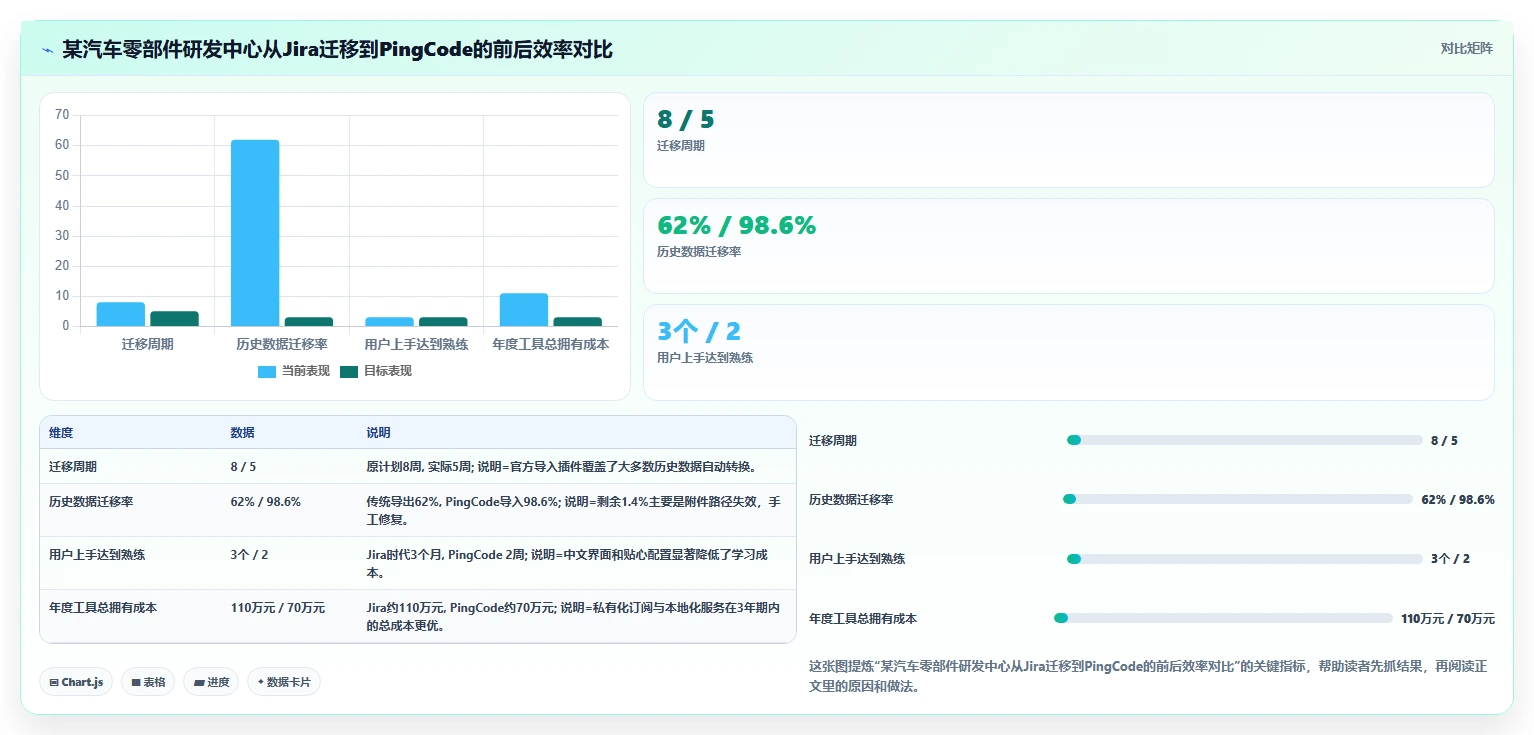Click the lightning icon beside the title
The width and height of the screenshot is (1534, 735).
pyautogui.click(x=47, y=50)
